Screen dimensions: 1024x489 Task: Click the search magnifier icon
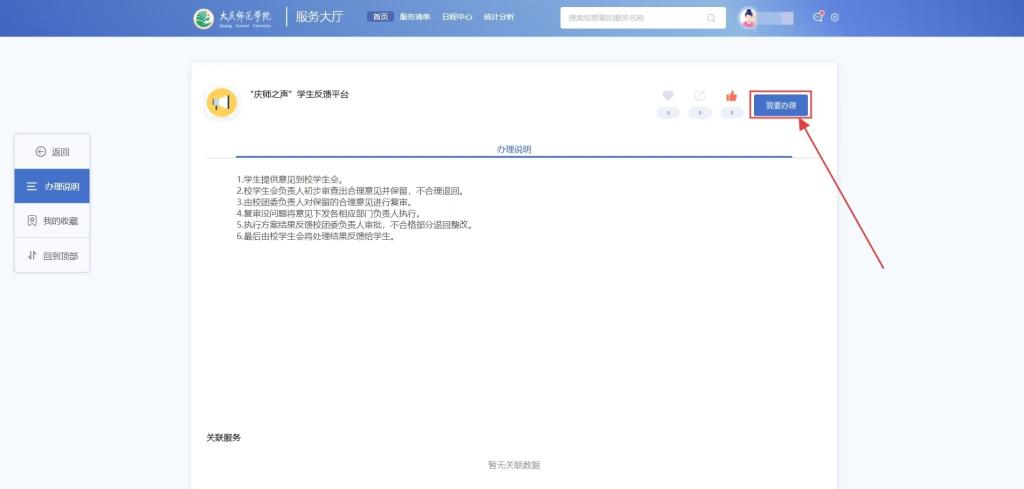(x=711, y=18)
